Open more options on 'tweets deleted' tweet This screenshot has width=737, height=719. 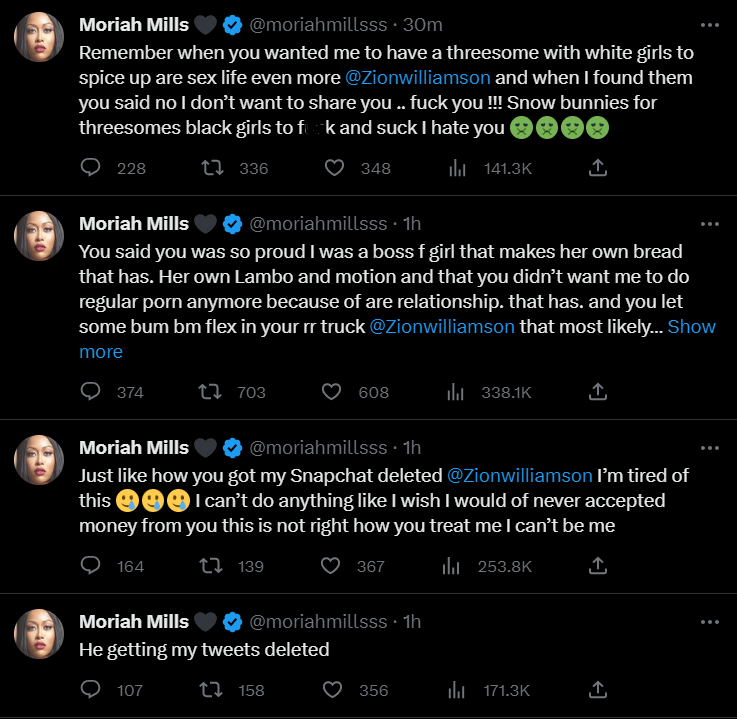click(710, 621)
